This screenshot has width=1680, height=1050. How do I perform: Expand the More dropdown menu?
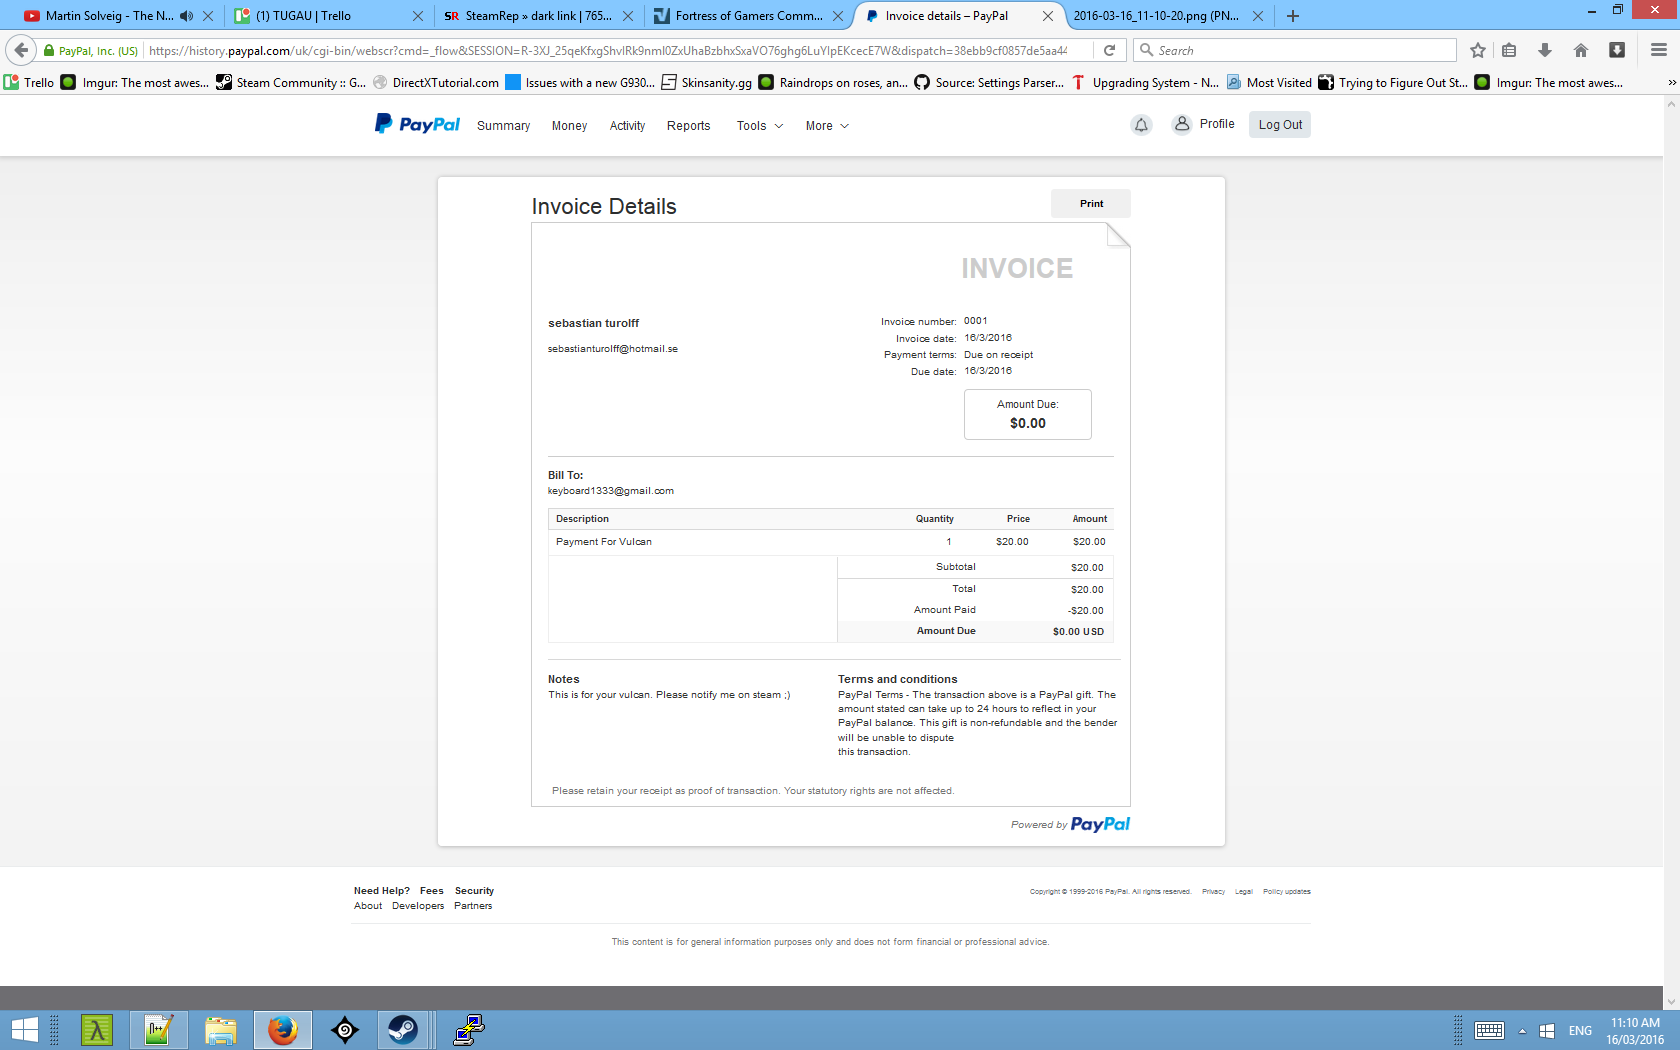tap(827, 126)
